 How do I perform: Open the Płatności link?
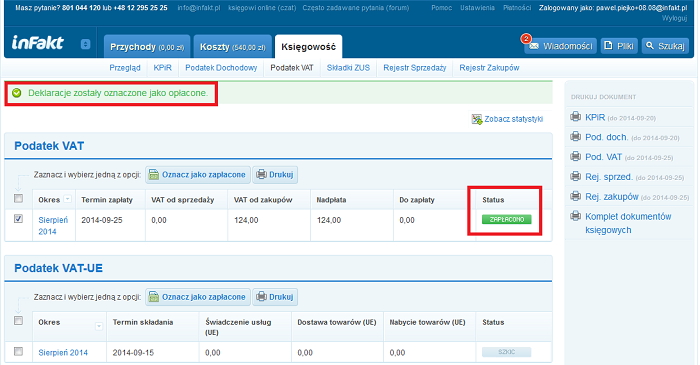pos(517,8)
